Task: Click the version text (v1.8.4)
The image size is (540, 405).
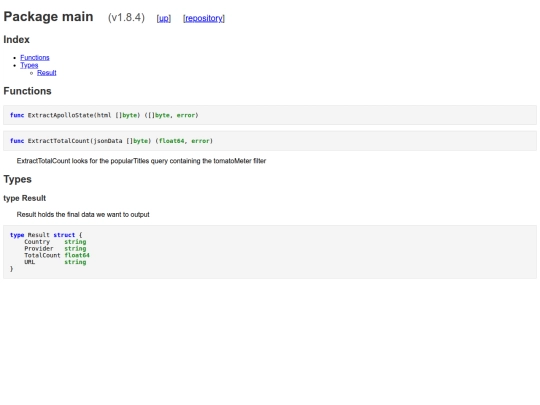Action: click(x=126, y=18)
